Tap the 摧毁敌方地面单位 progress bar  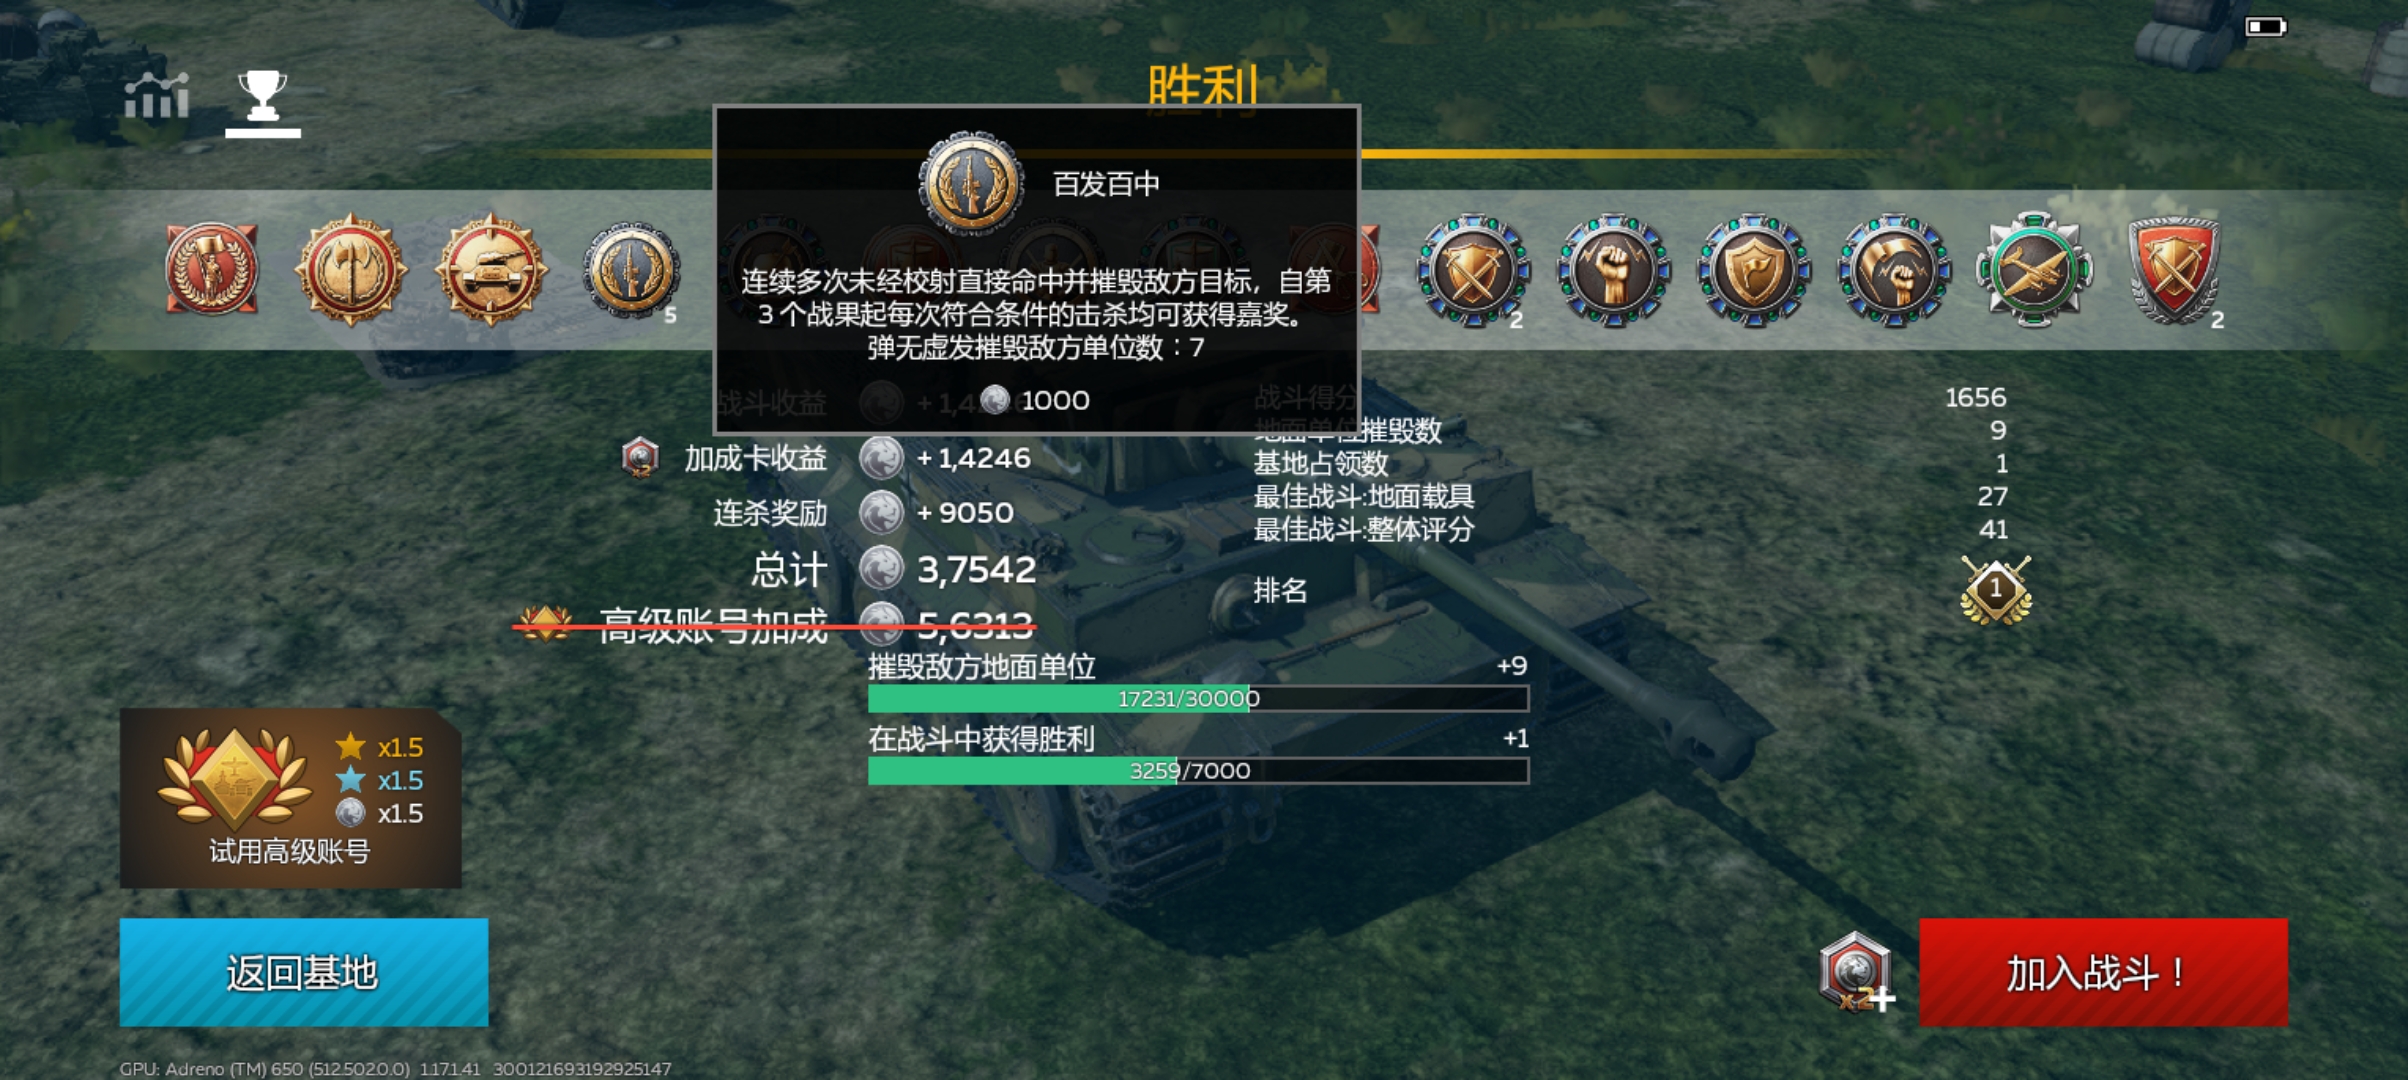pos(1198,698)
